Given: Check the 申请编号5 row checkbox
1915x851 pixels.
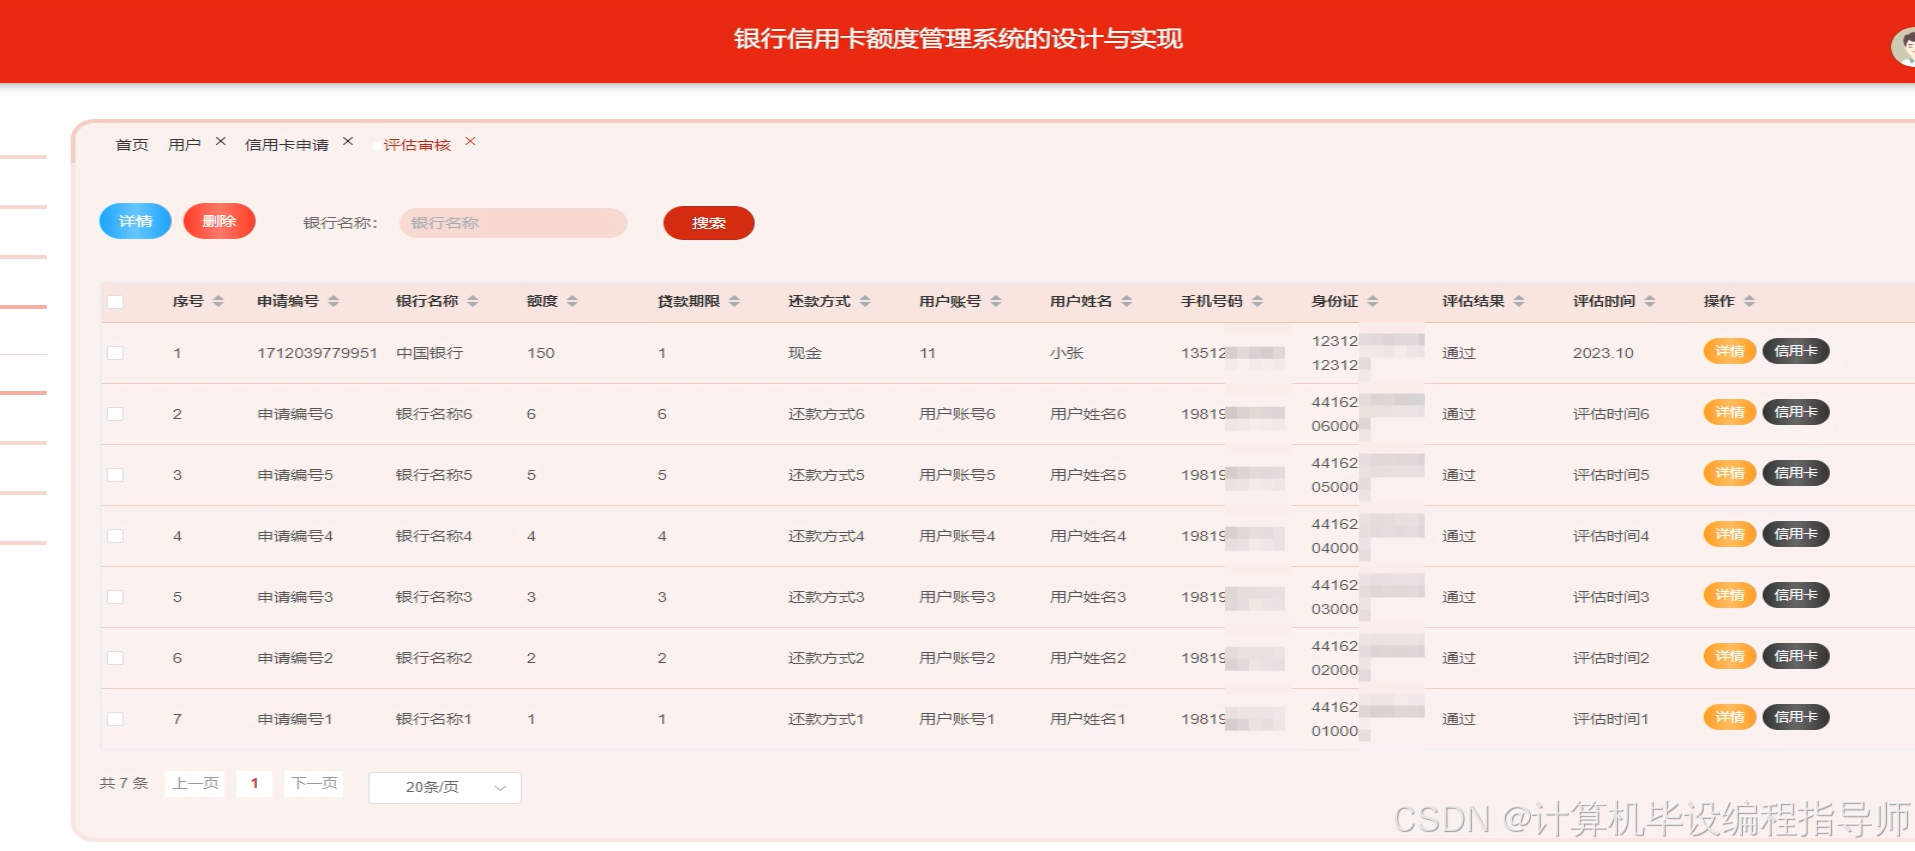Looking at the screenshot, I should click(115, 475).
